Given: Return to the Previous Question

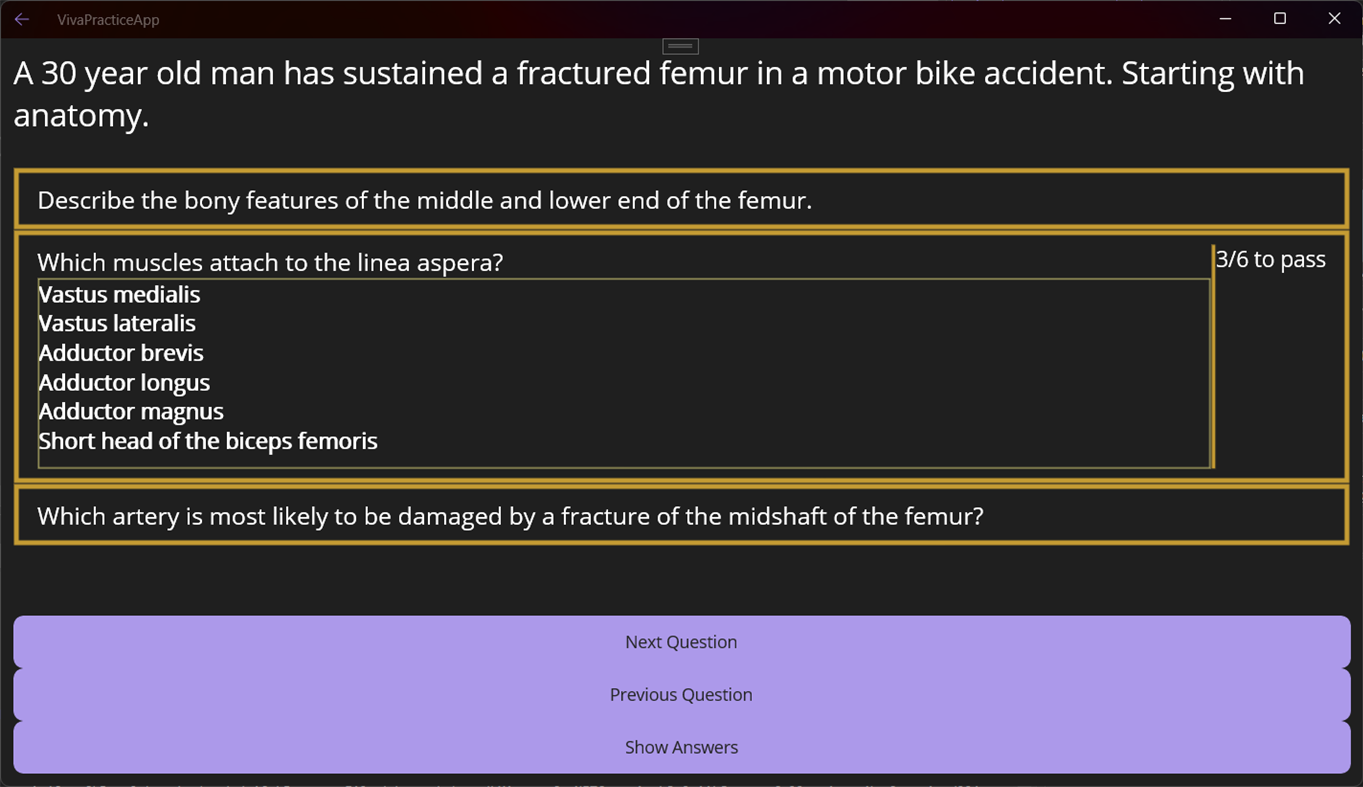Looking at the screenshot, I should pos(681,694).
